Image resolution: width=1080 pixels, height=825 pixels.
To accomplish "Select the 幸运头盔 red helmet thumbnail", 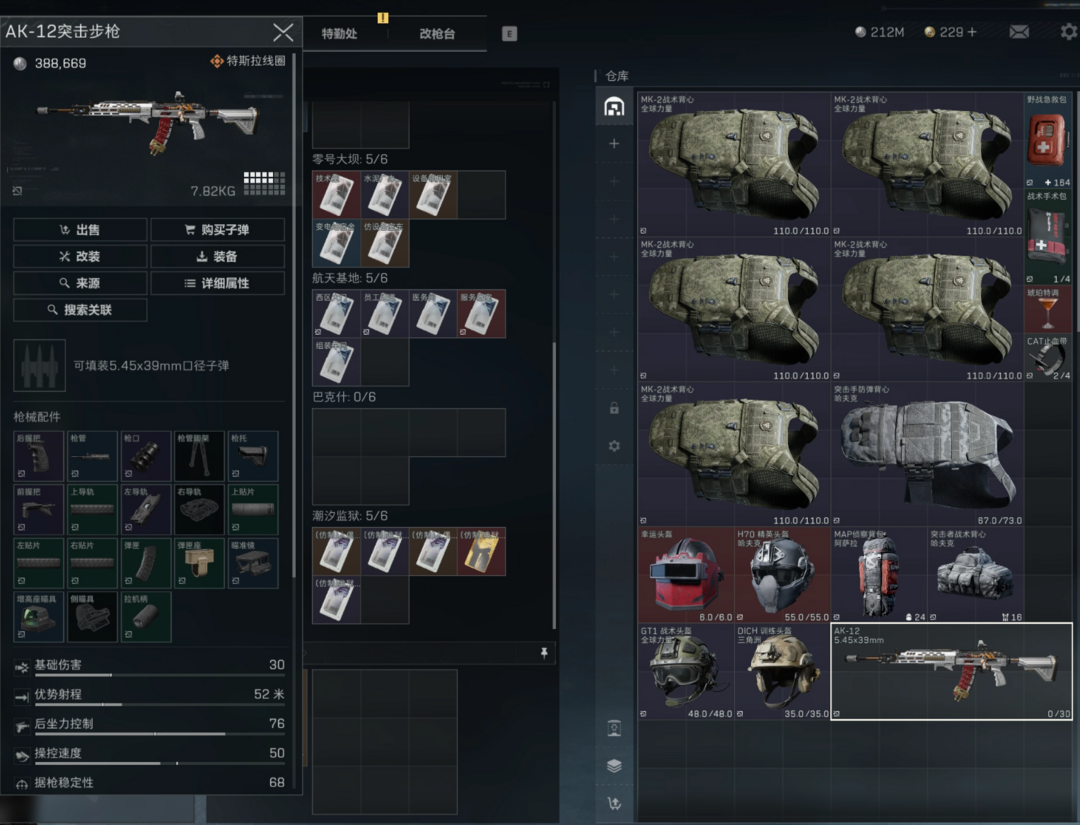I will 685,575.
